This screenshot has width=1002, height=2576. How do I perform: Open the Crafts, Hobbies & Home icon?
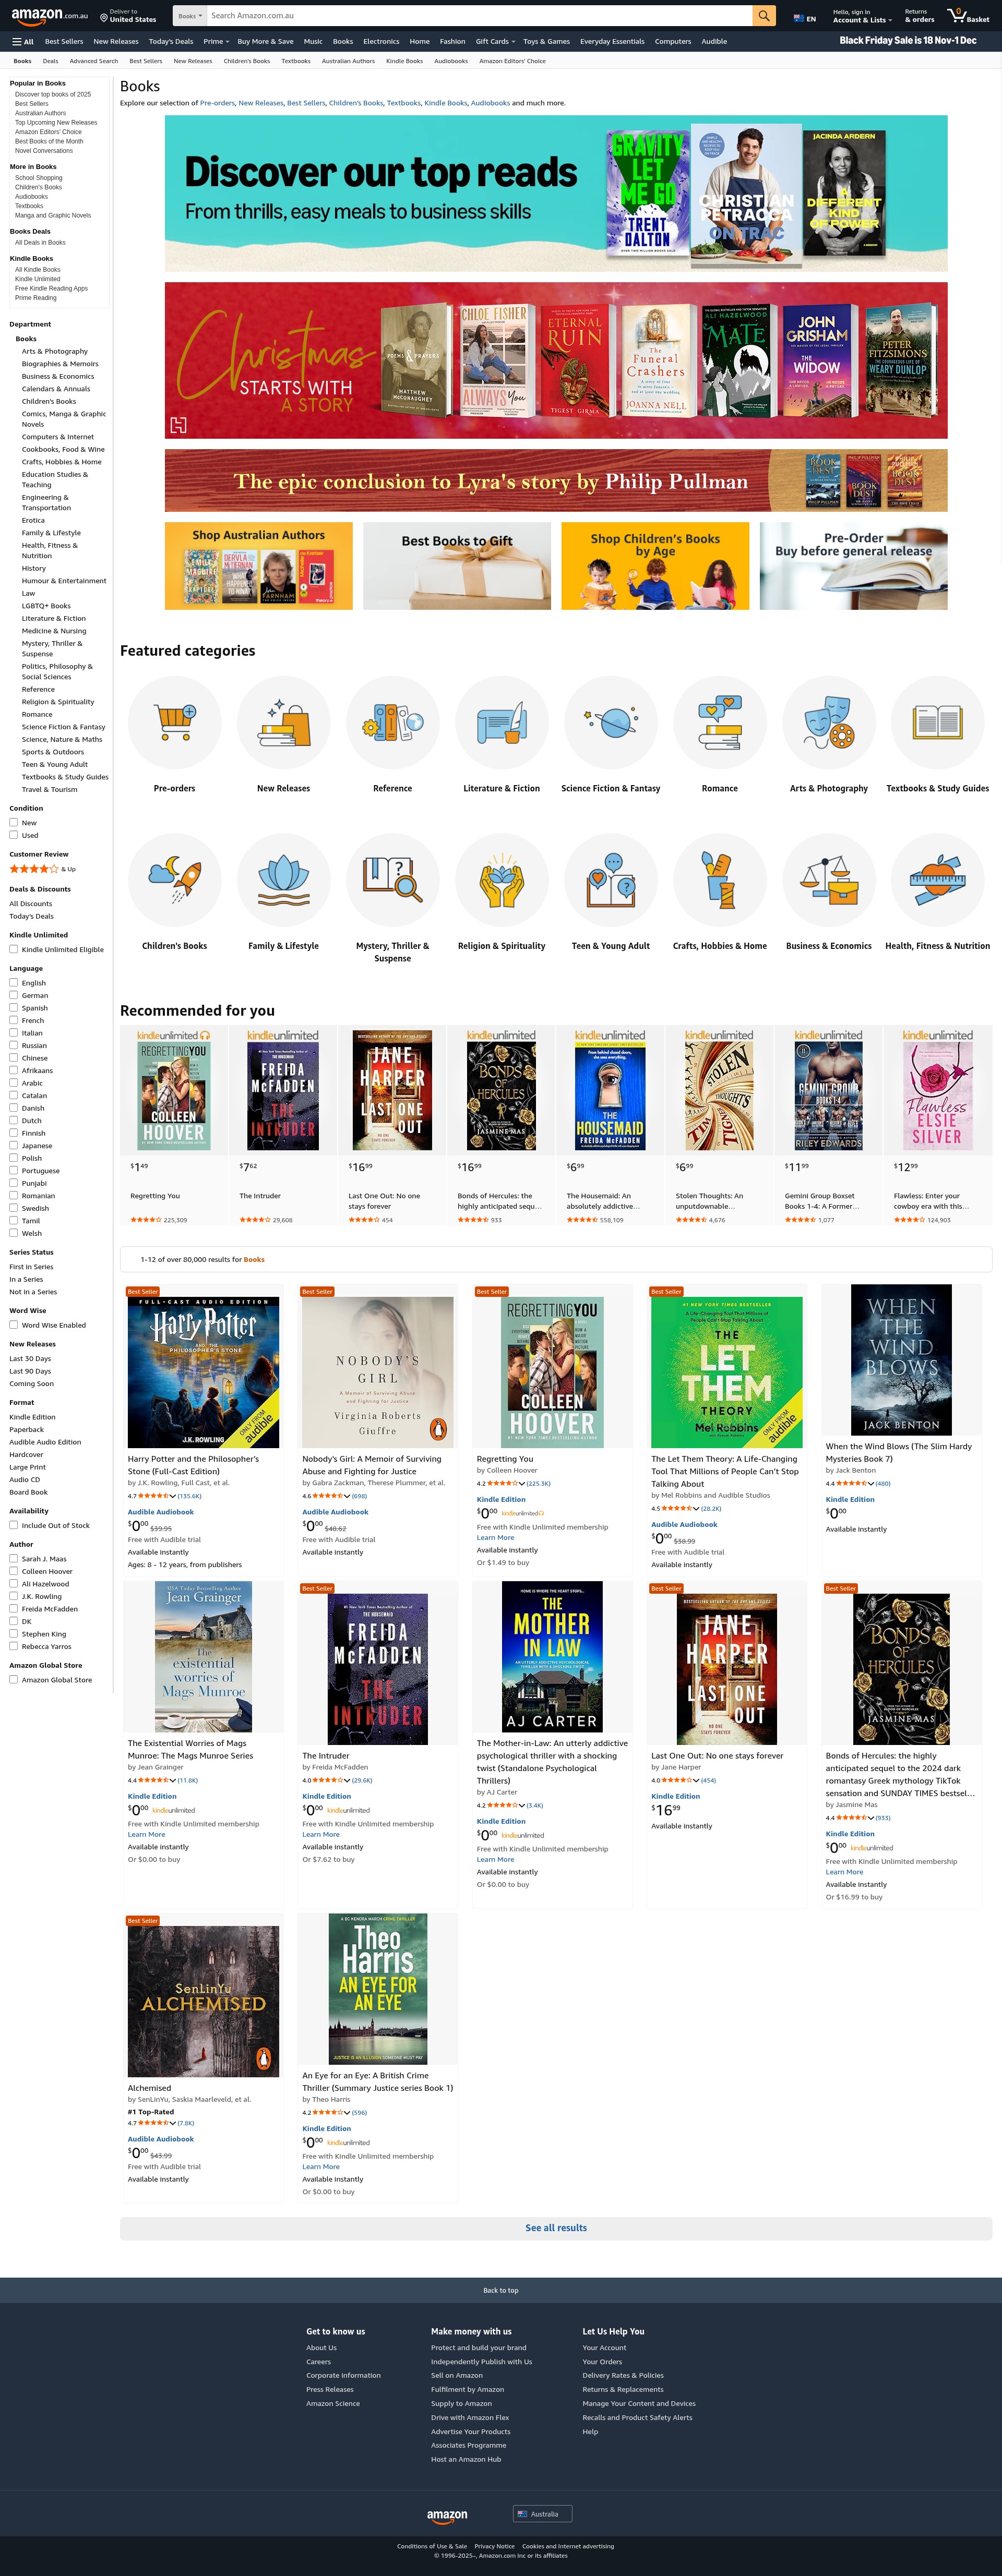[720, 880]
